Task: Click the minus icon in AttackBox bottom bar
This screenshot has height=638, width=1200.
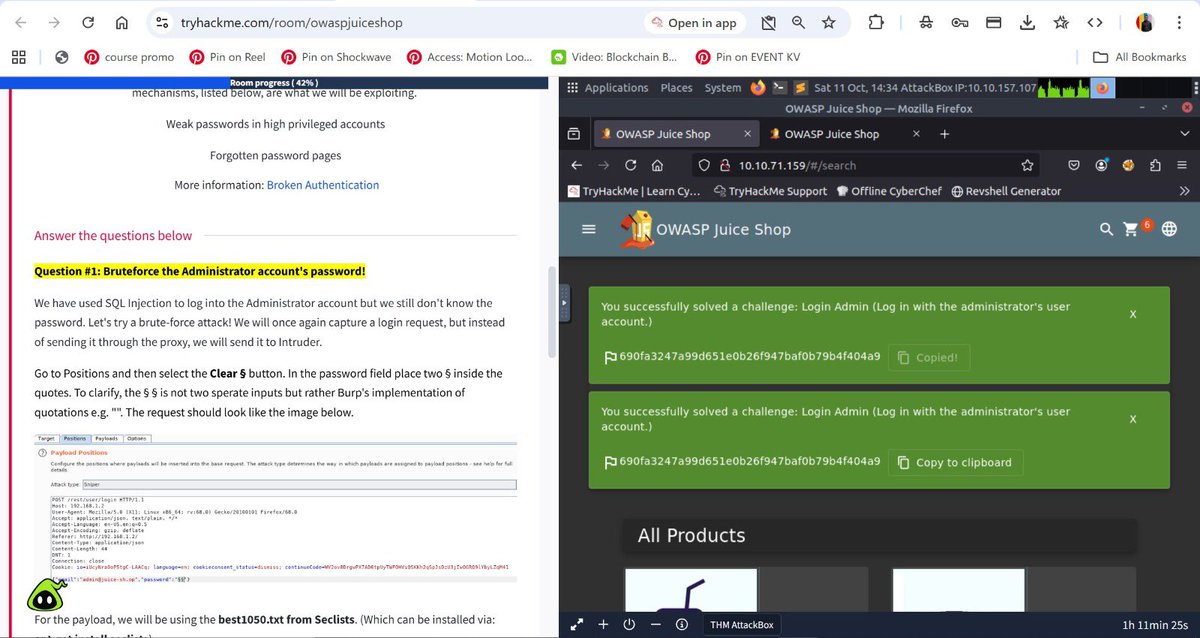Action: click(655, 625)
